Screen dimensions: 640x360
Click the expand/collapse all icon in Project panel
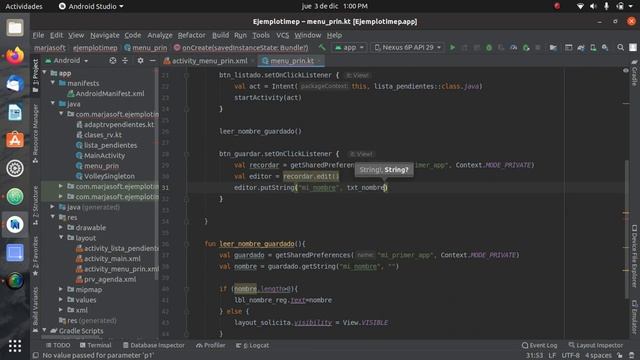point(125,60)
